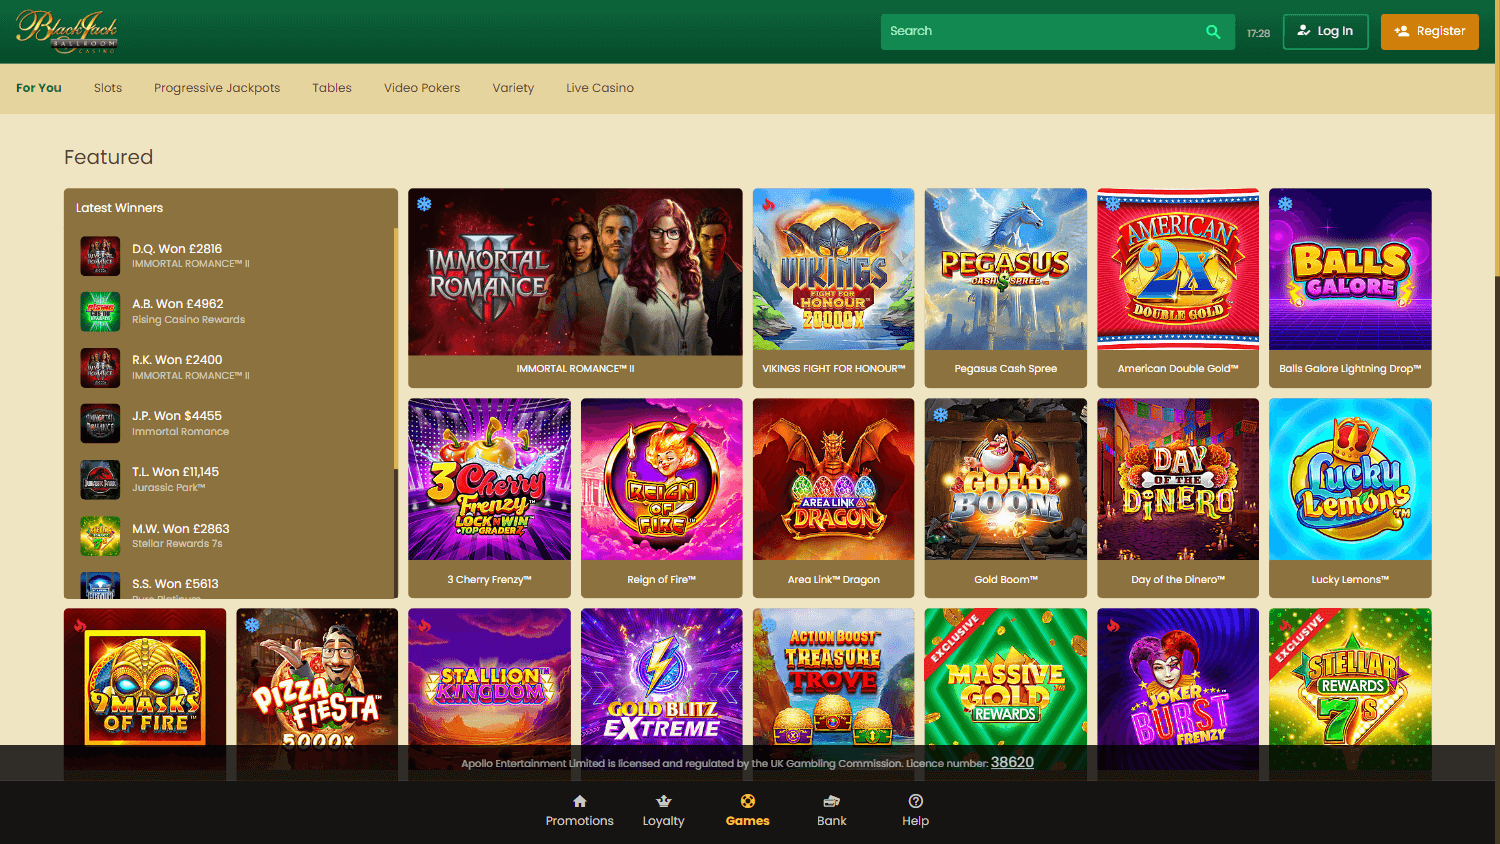This screenshot has width=1500, height=844.
Task: Open the Area Link Dragon tile
Action: [x=834, y=498]
